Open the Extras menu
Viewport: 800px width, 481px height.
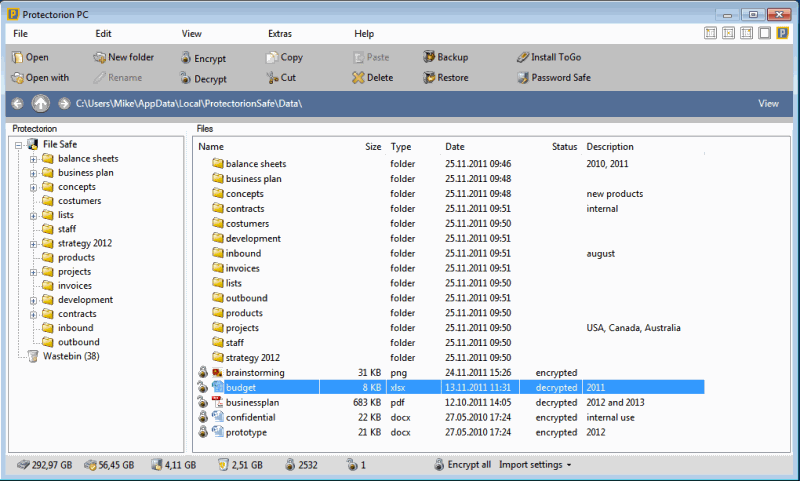(280, 34)
